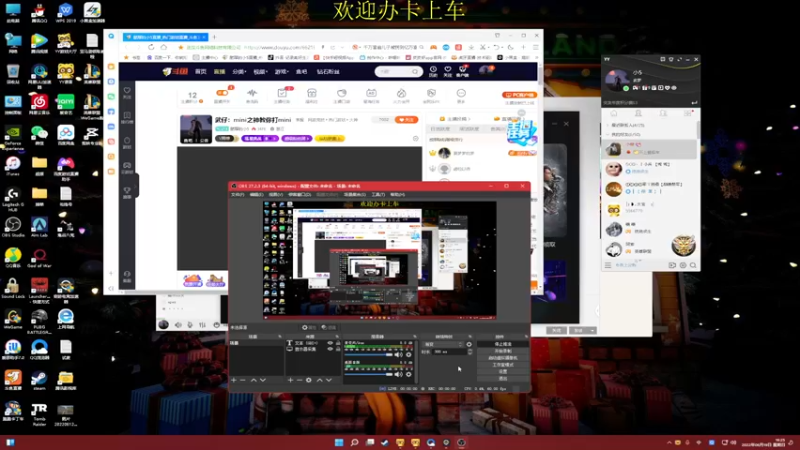Open settings gear for second audio mixer track
This screenshot has width=800, height=450.
pos(409,374)
